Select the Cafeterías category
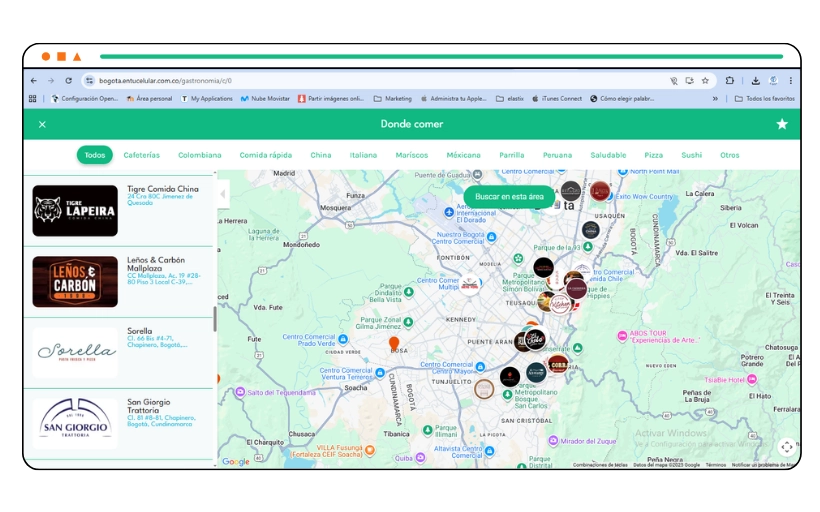The width and height of the screenshot is (820, 512). pyautogui.click(x=141, y=155)
